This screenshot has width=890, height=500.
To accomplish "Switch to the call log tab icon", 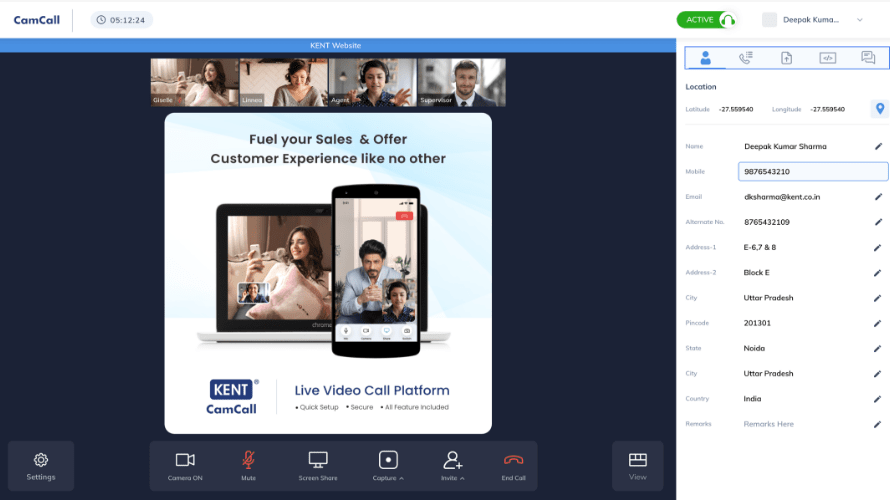I will click(746, 58).
